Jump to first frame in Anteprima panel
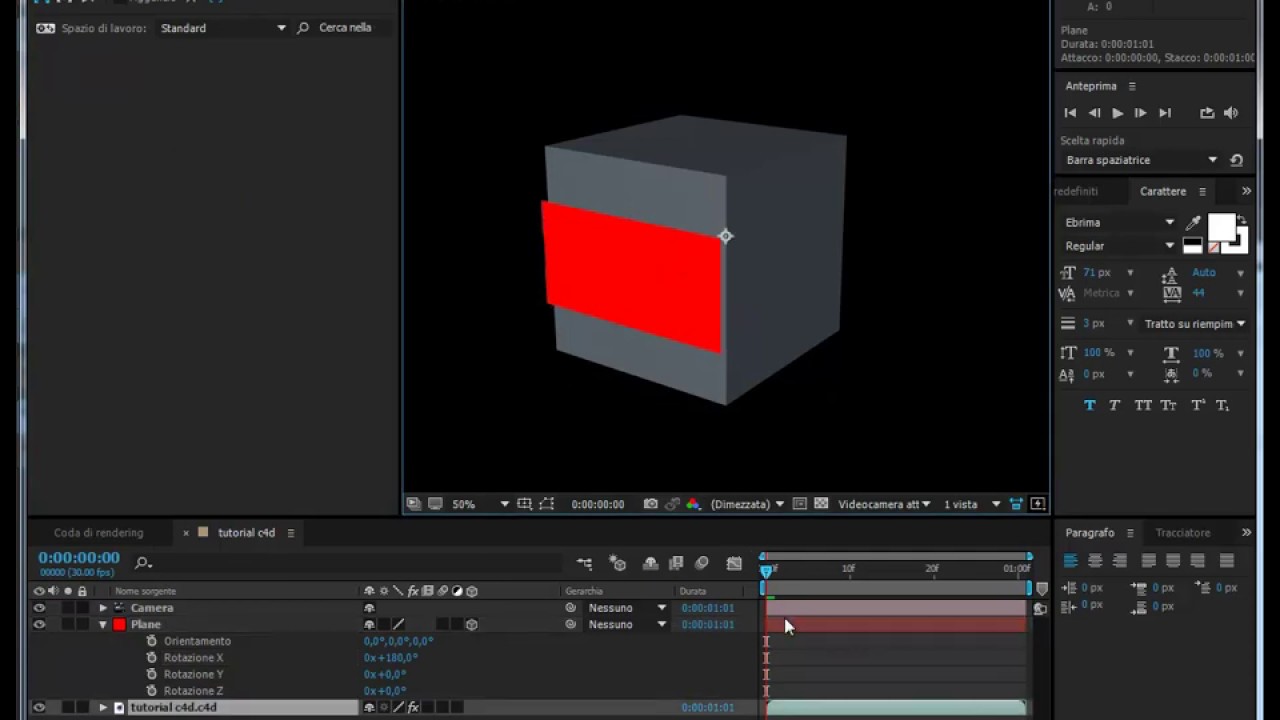This screenshot has width=1280, height=720. tap(1070, 113)
